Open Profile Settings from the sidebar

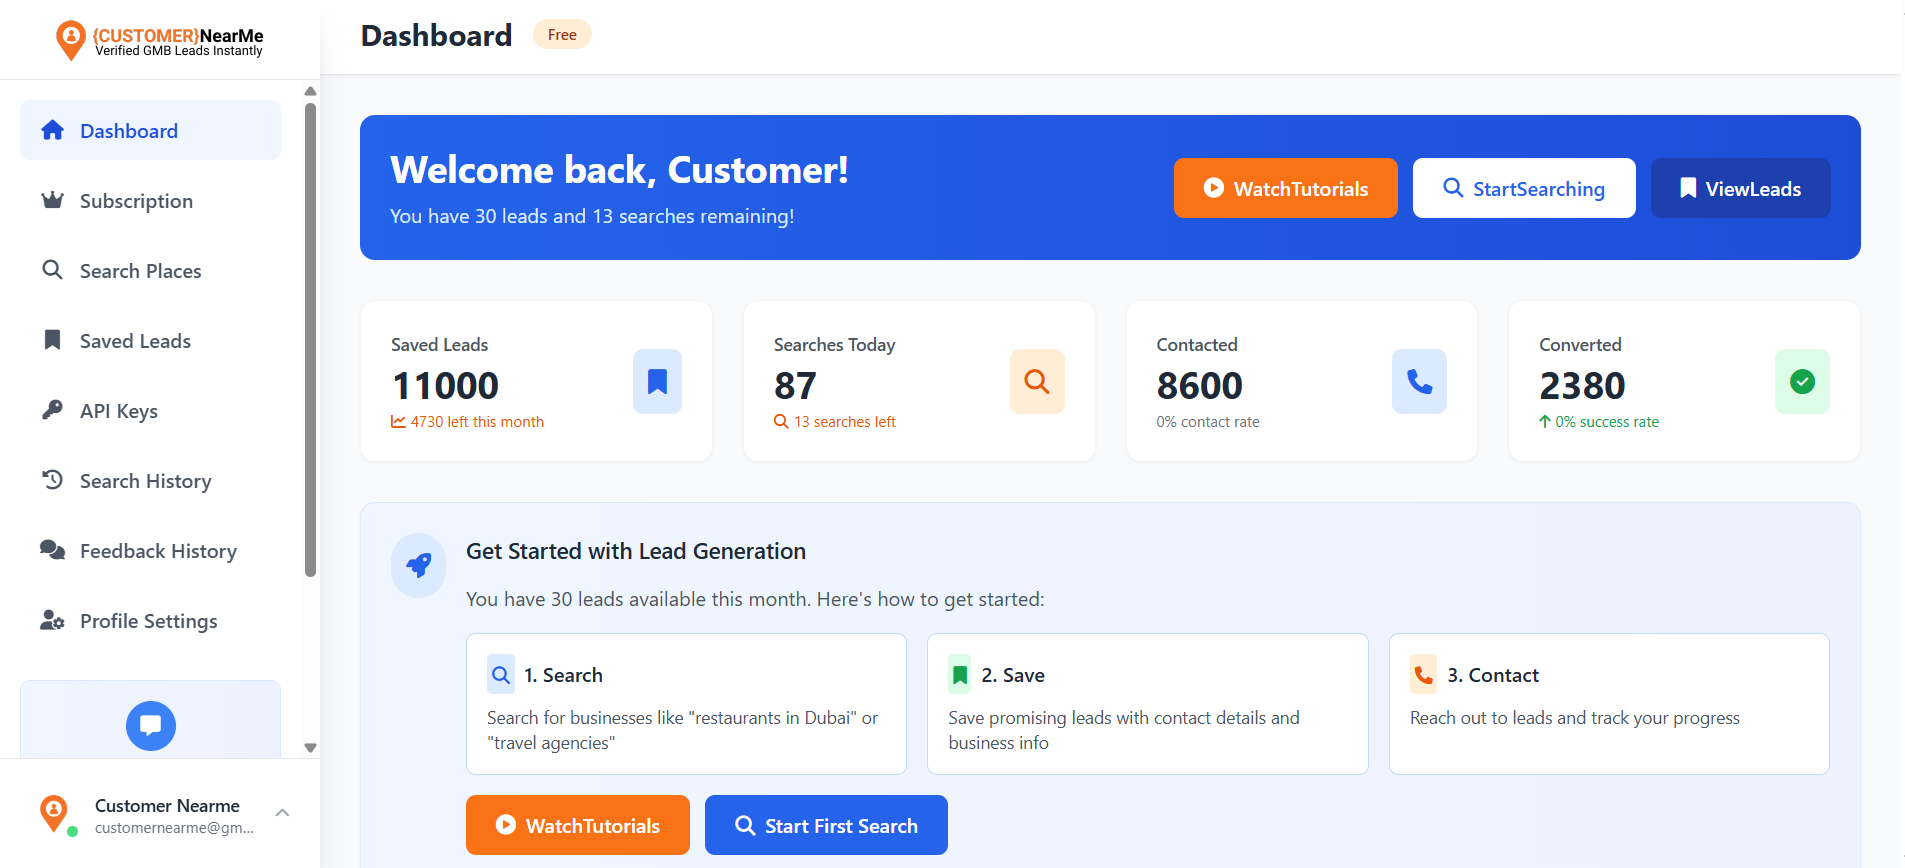pos(148,620)
